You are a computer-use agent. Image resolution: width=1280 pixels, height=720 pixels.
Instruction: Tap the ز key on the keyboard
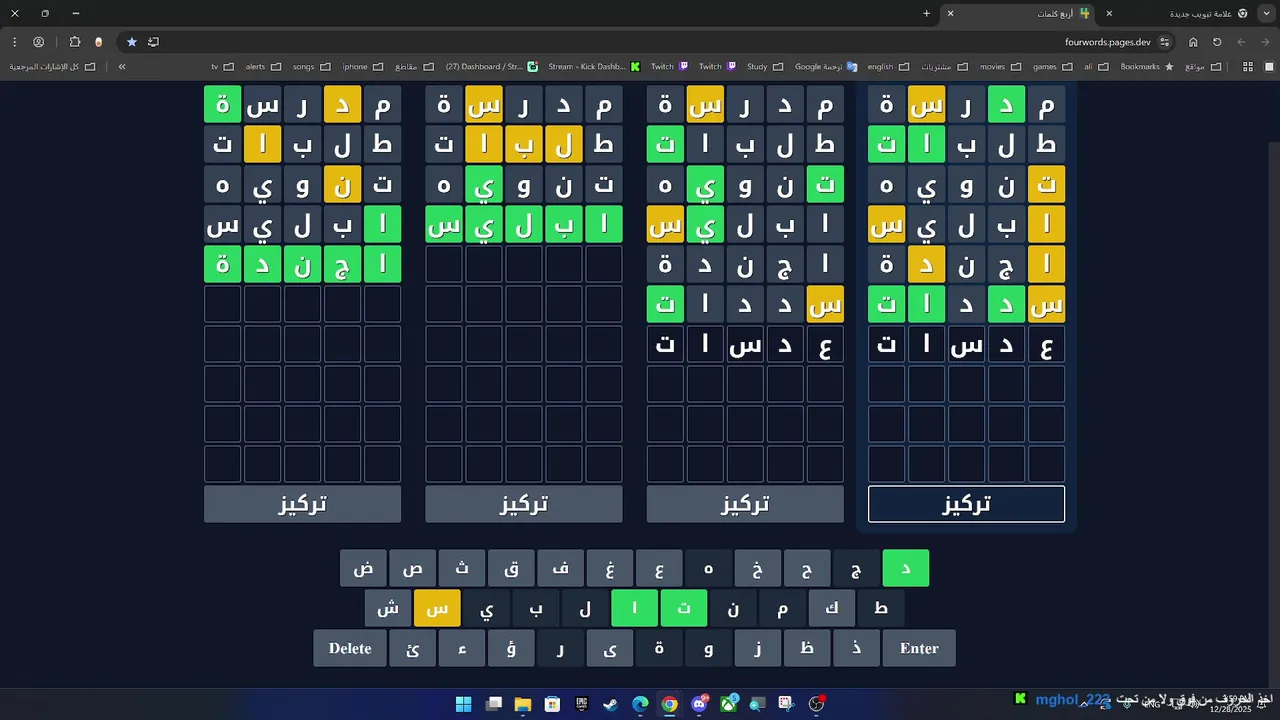point(758,648)
